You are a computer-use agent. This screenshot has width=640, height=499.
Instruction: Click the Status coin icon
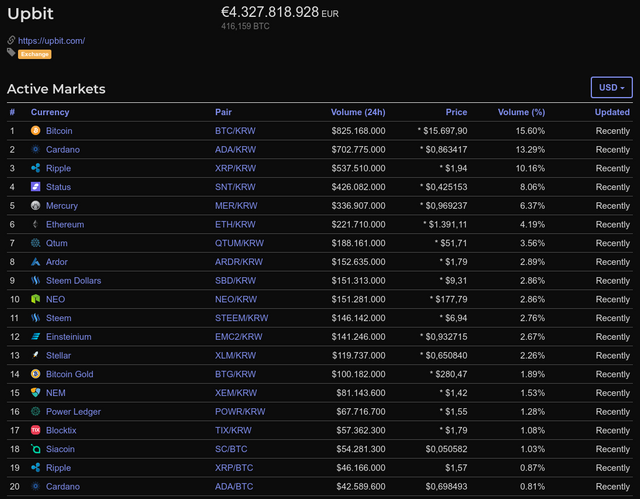[36, 187]
